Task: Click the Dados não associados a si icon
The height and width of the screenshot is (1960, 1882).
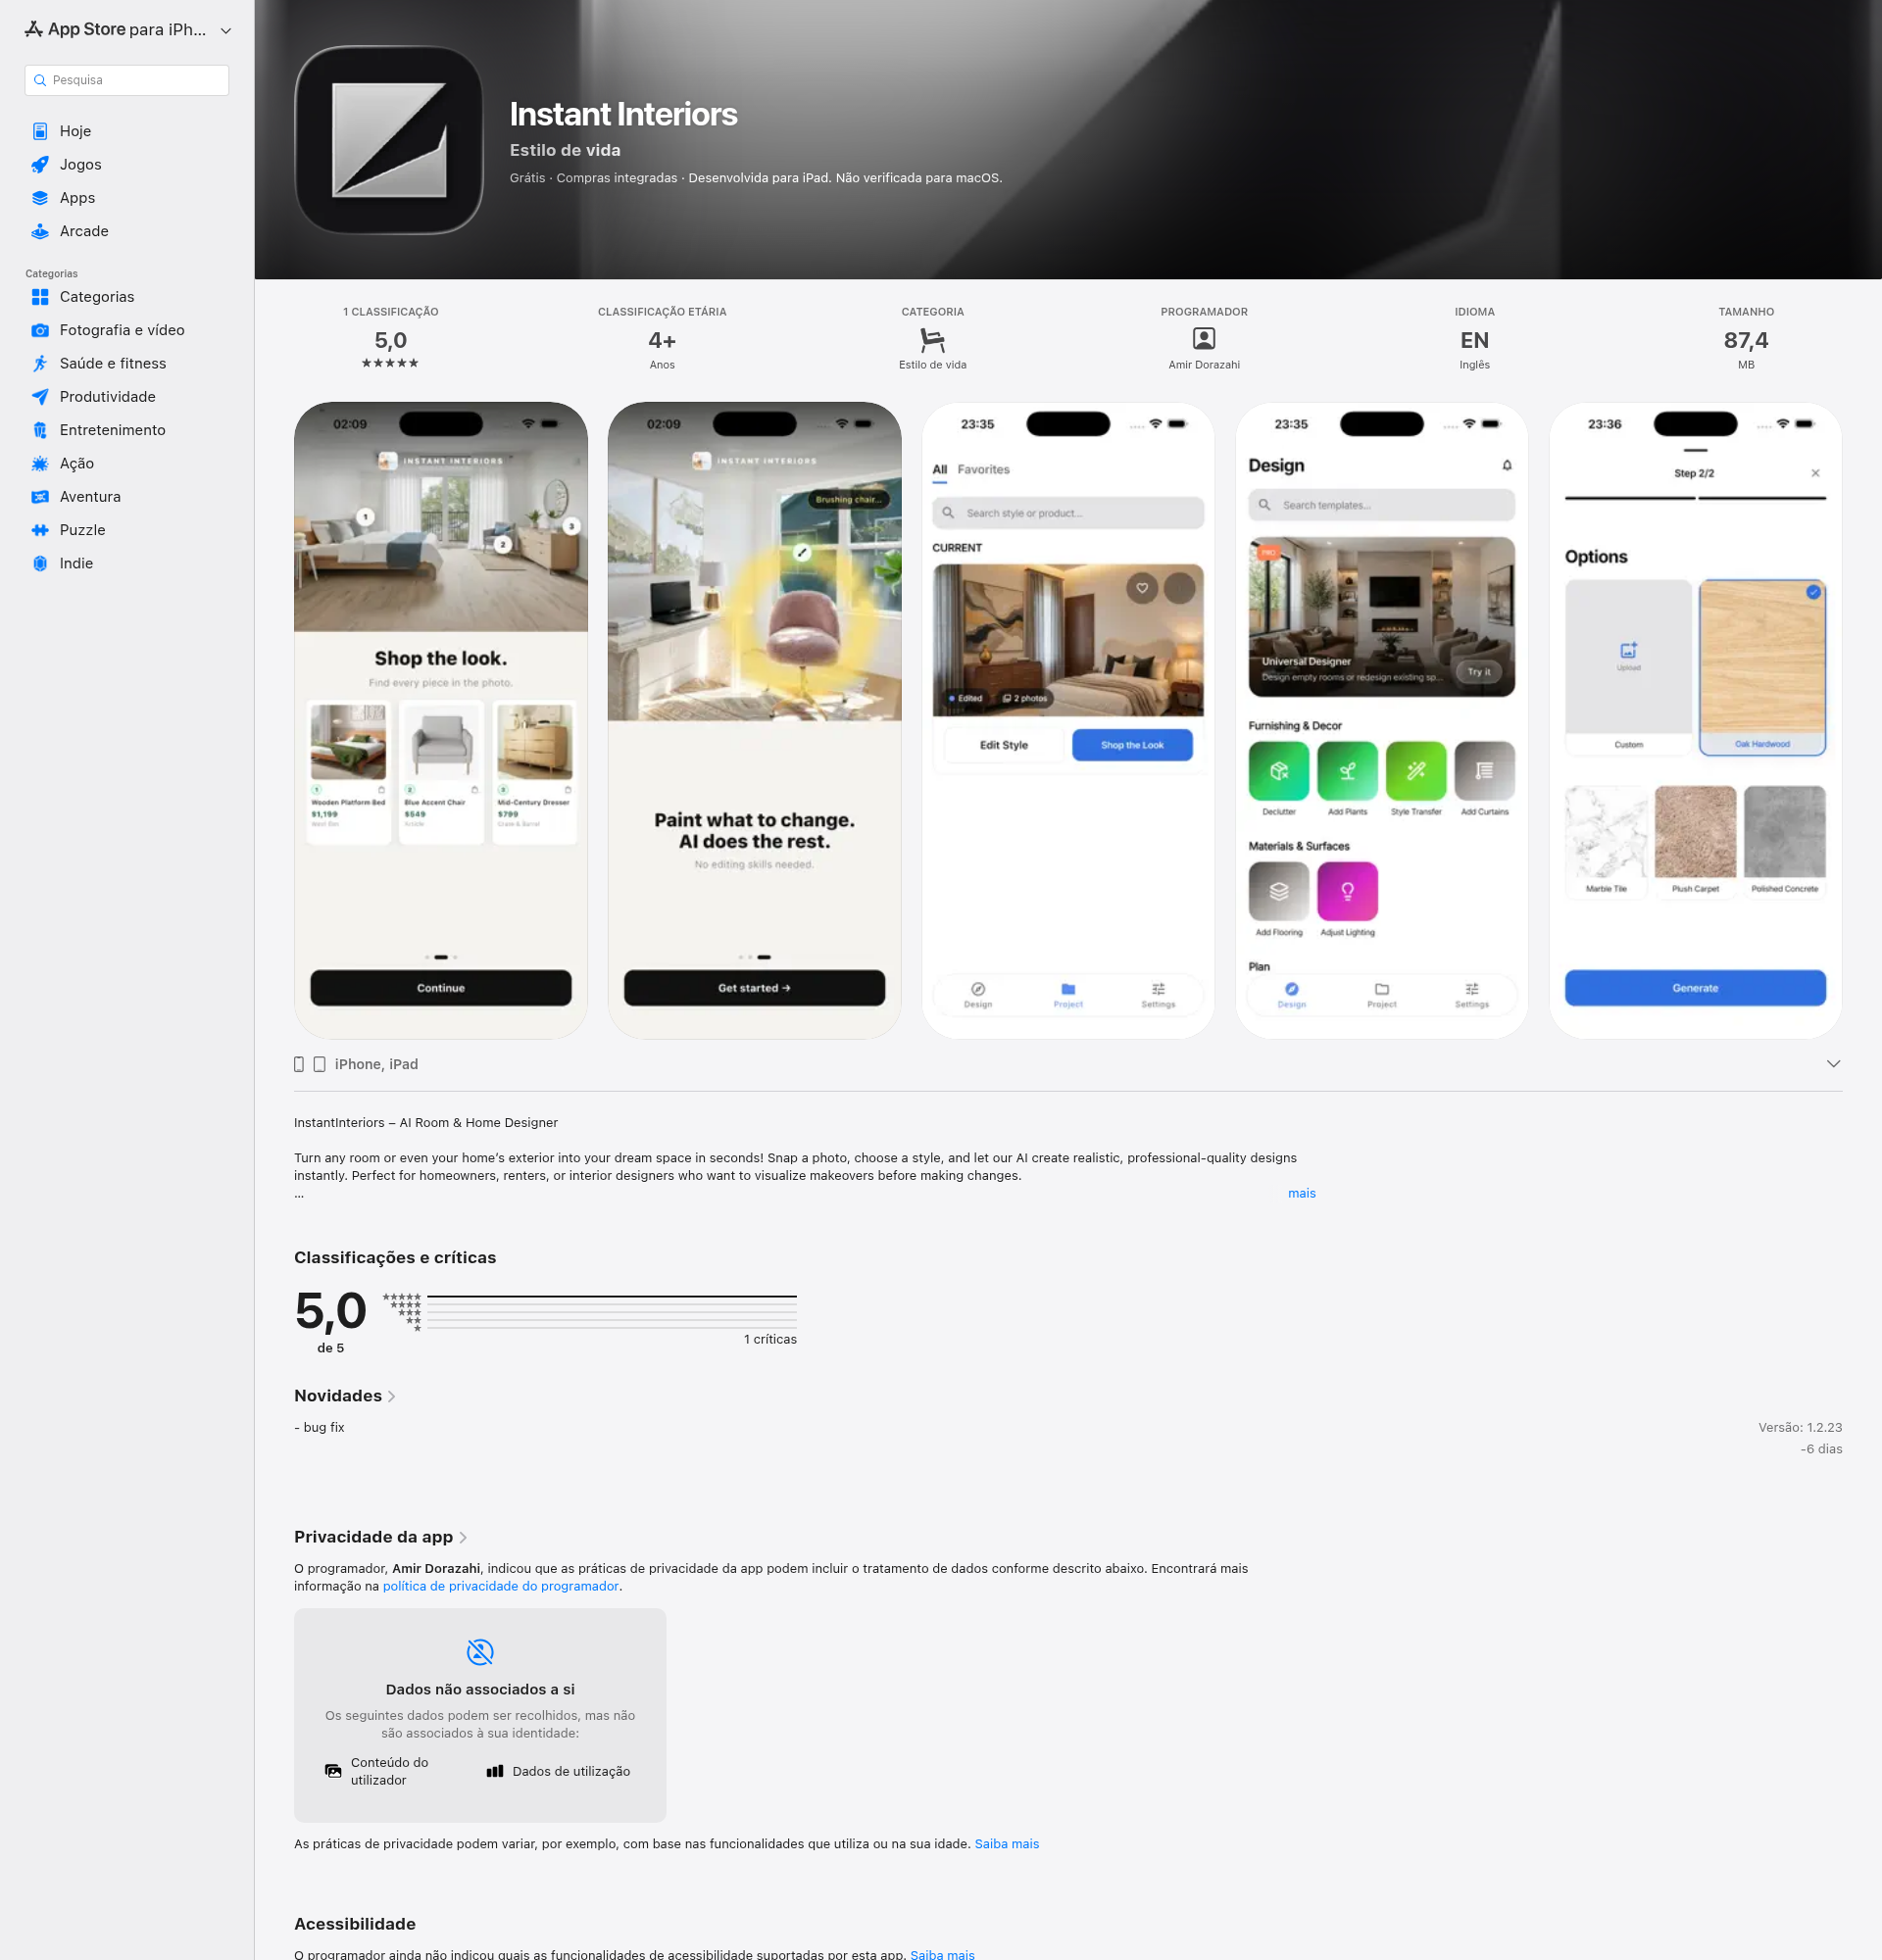Action: (x=480, y=1652)
